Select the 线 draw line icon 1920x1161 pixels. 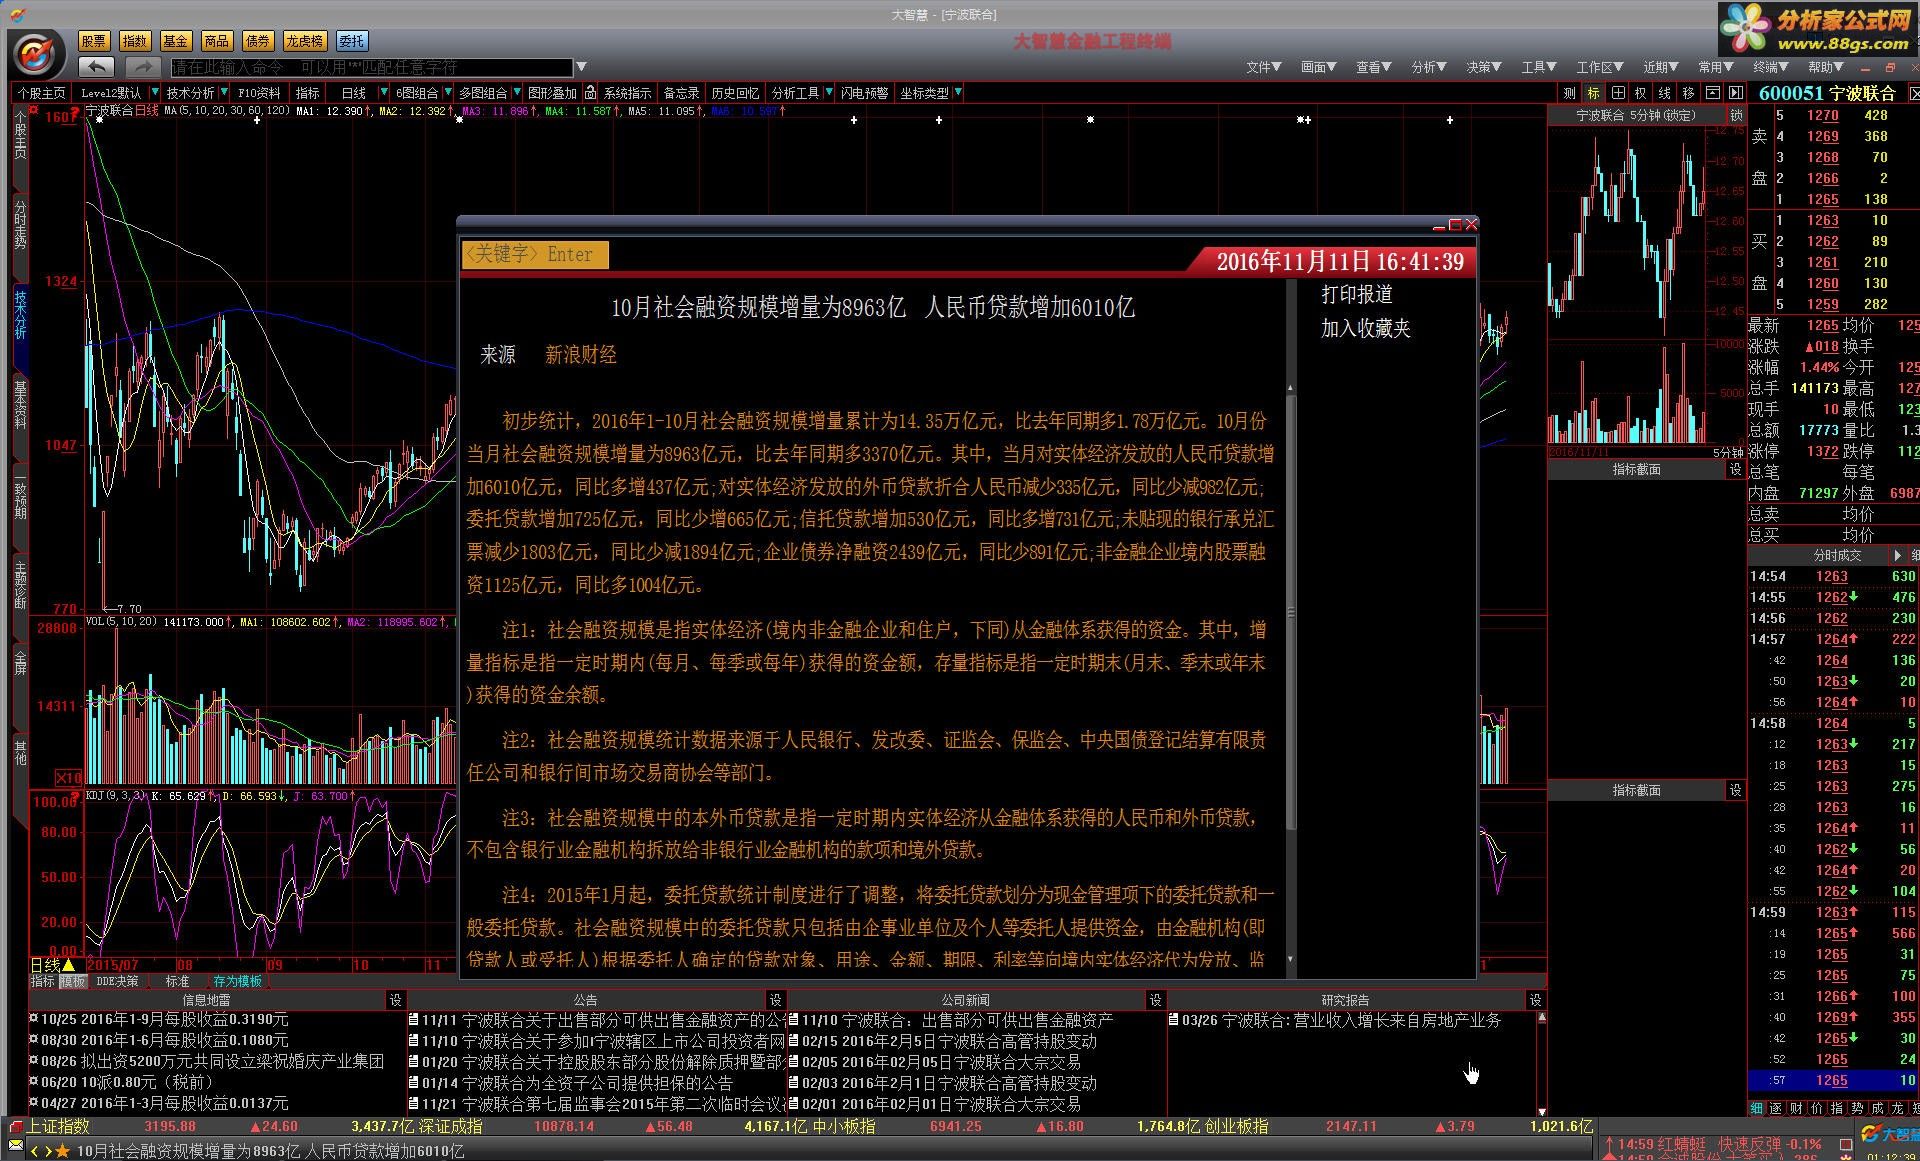point(1665,93)
